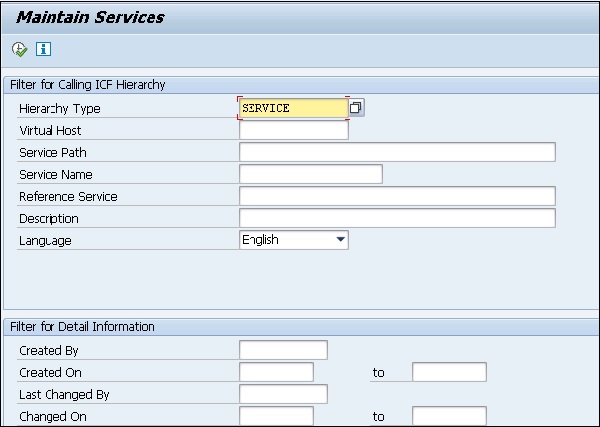The image size is (600, 427).
Task: Focus the Last Changed By field
Action: pyautogui.click(x=283, y=394)
